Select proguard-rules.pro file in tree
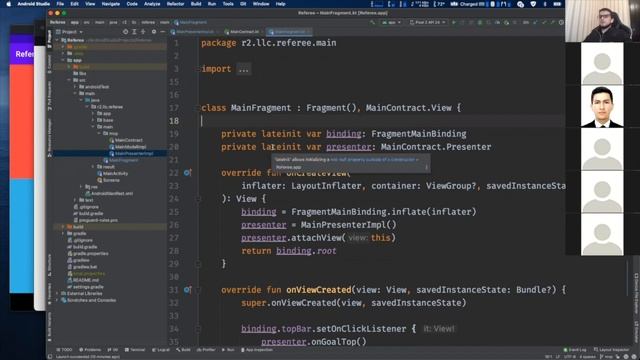Screen dimensions: 640x360 click(x=96, y=220)
